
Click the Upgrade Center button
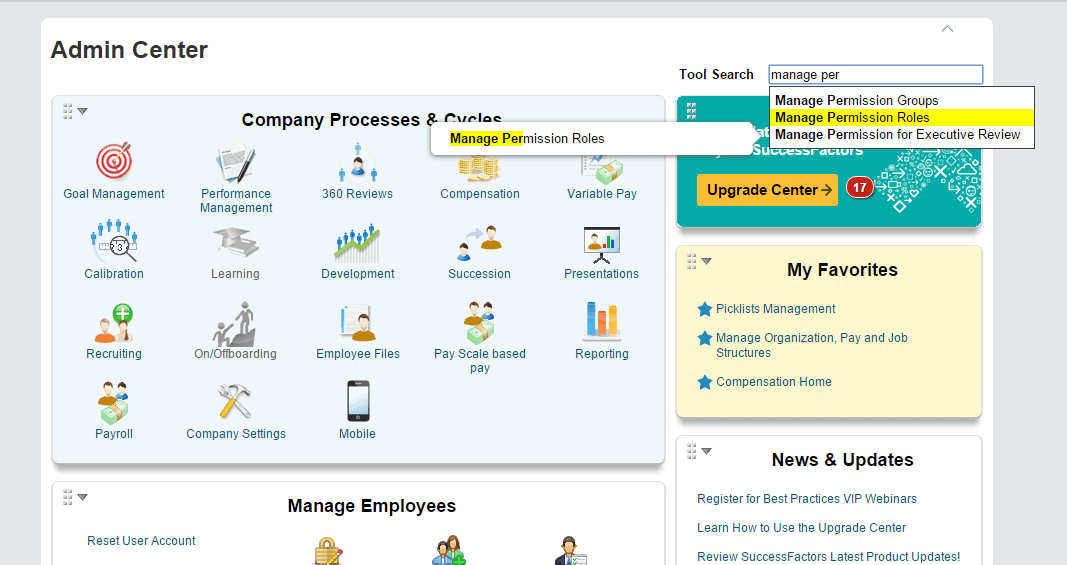point(767,190)
